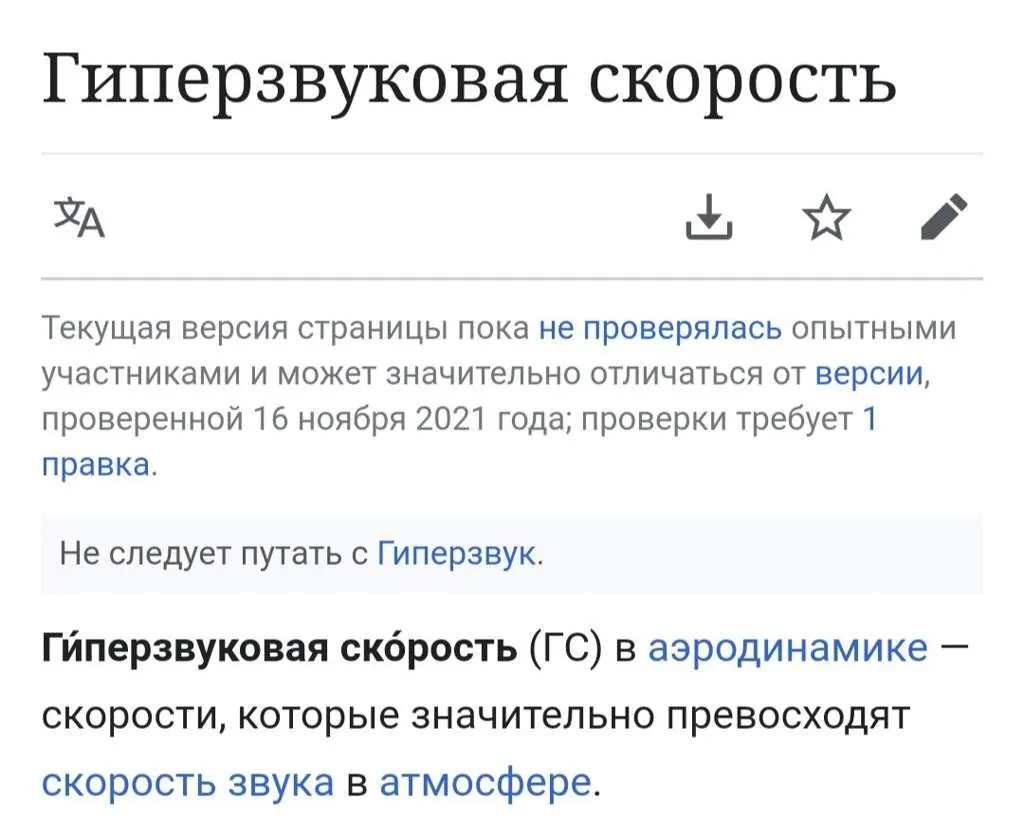Click the '(ГС)' abbreviation in the intro
This screenshot has height=835, width=1024.
(x=566, y=649)
